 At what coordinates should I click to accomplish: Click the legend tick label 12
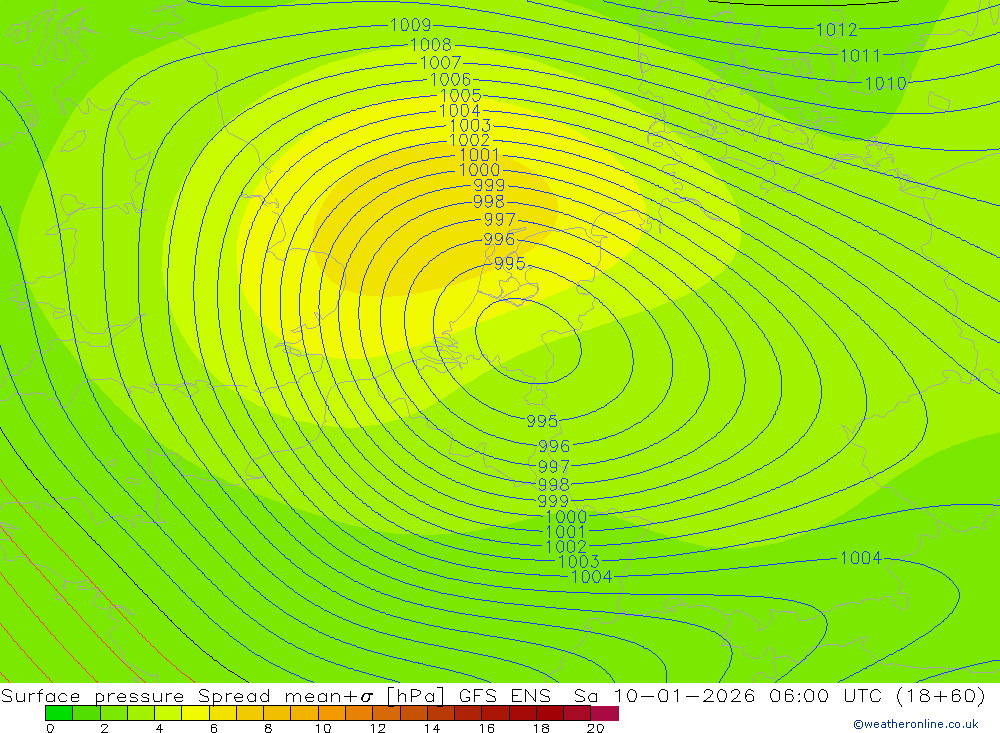(378, 728)
